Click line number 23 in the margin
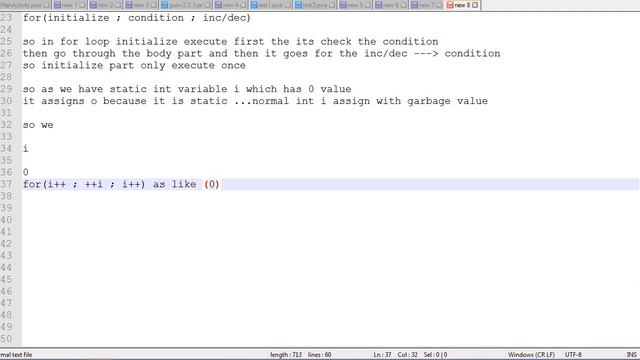 pyautogui.click(x=6, y=18)
